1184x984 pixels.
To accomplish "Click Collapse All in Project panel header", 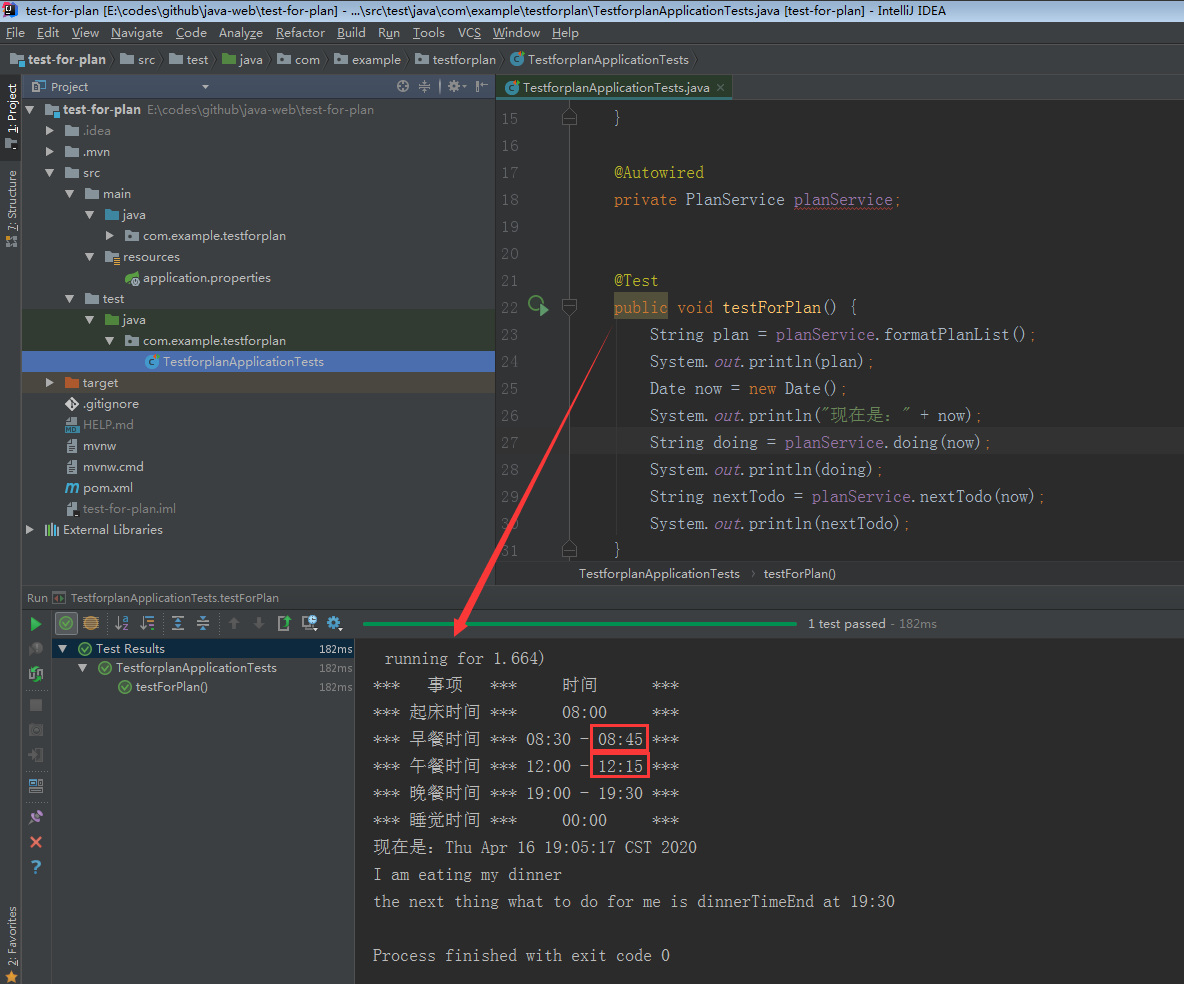I will 424,87.
